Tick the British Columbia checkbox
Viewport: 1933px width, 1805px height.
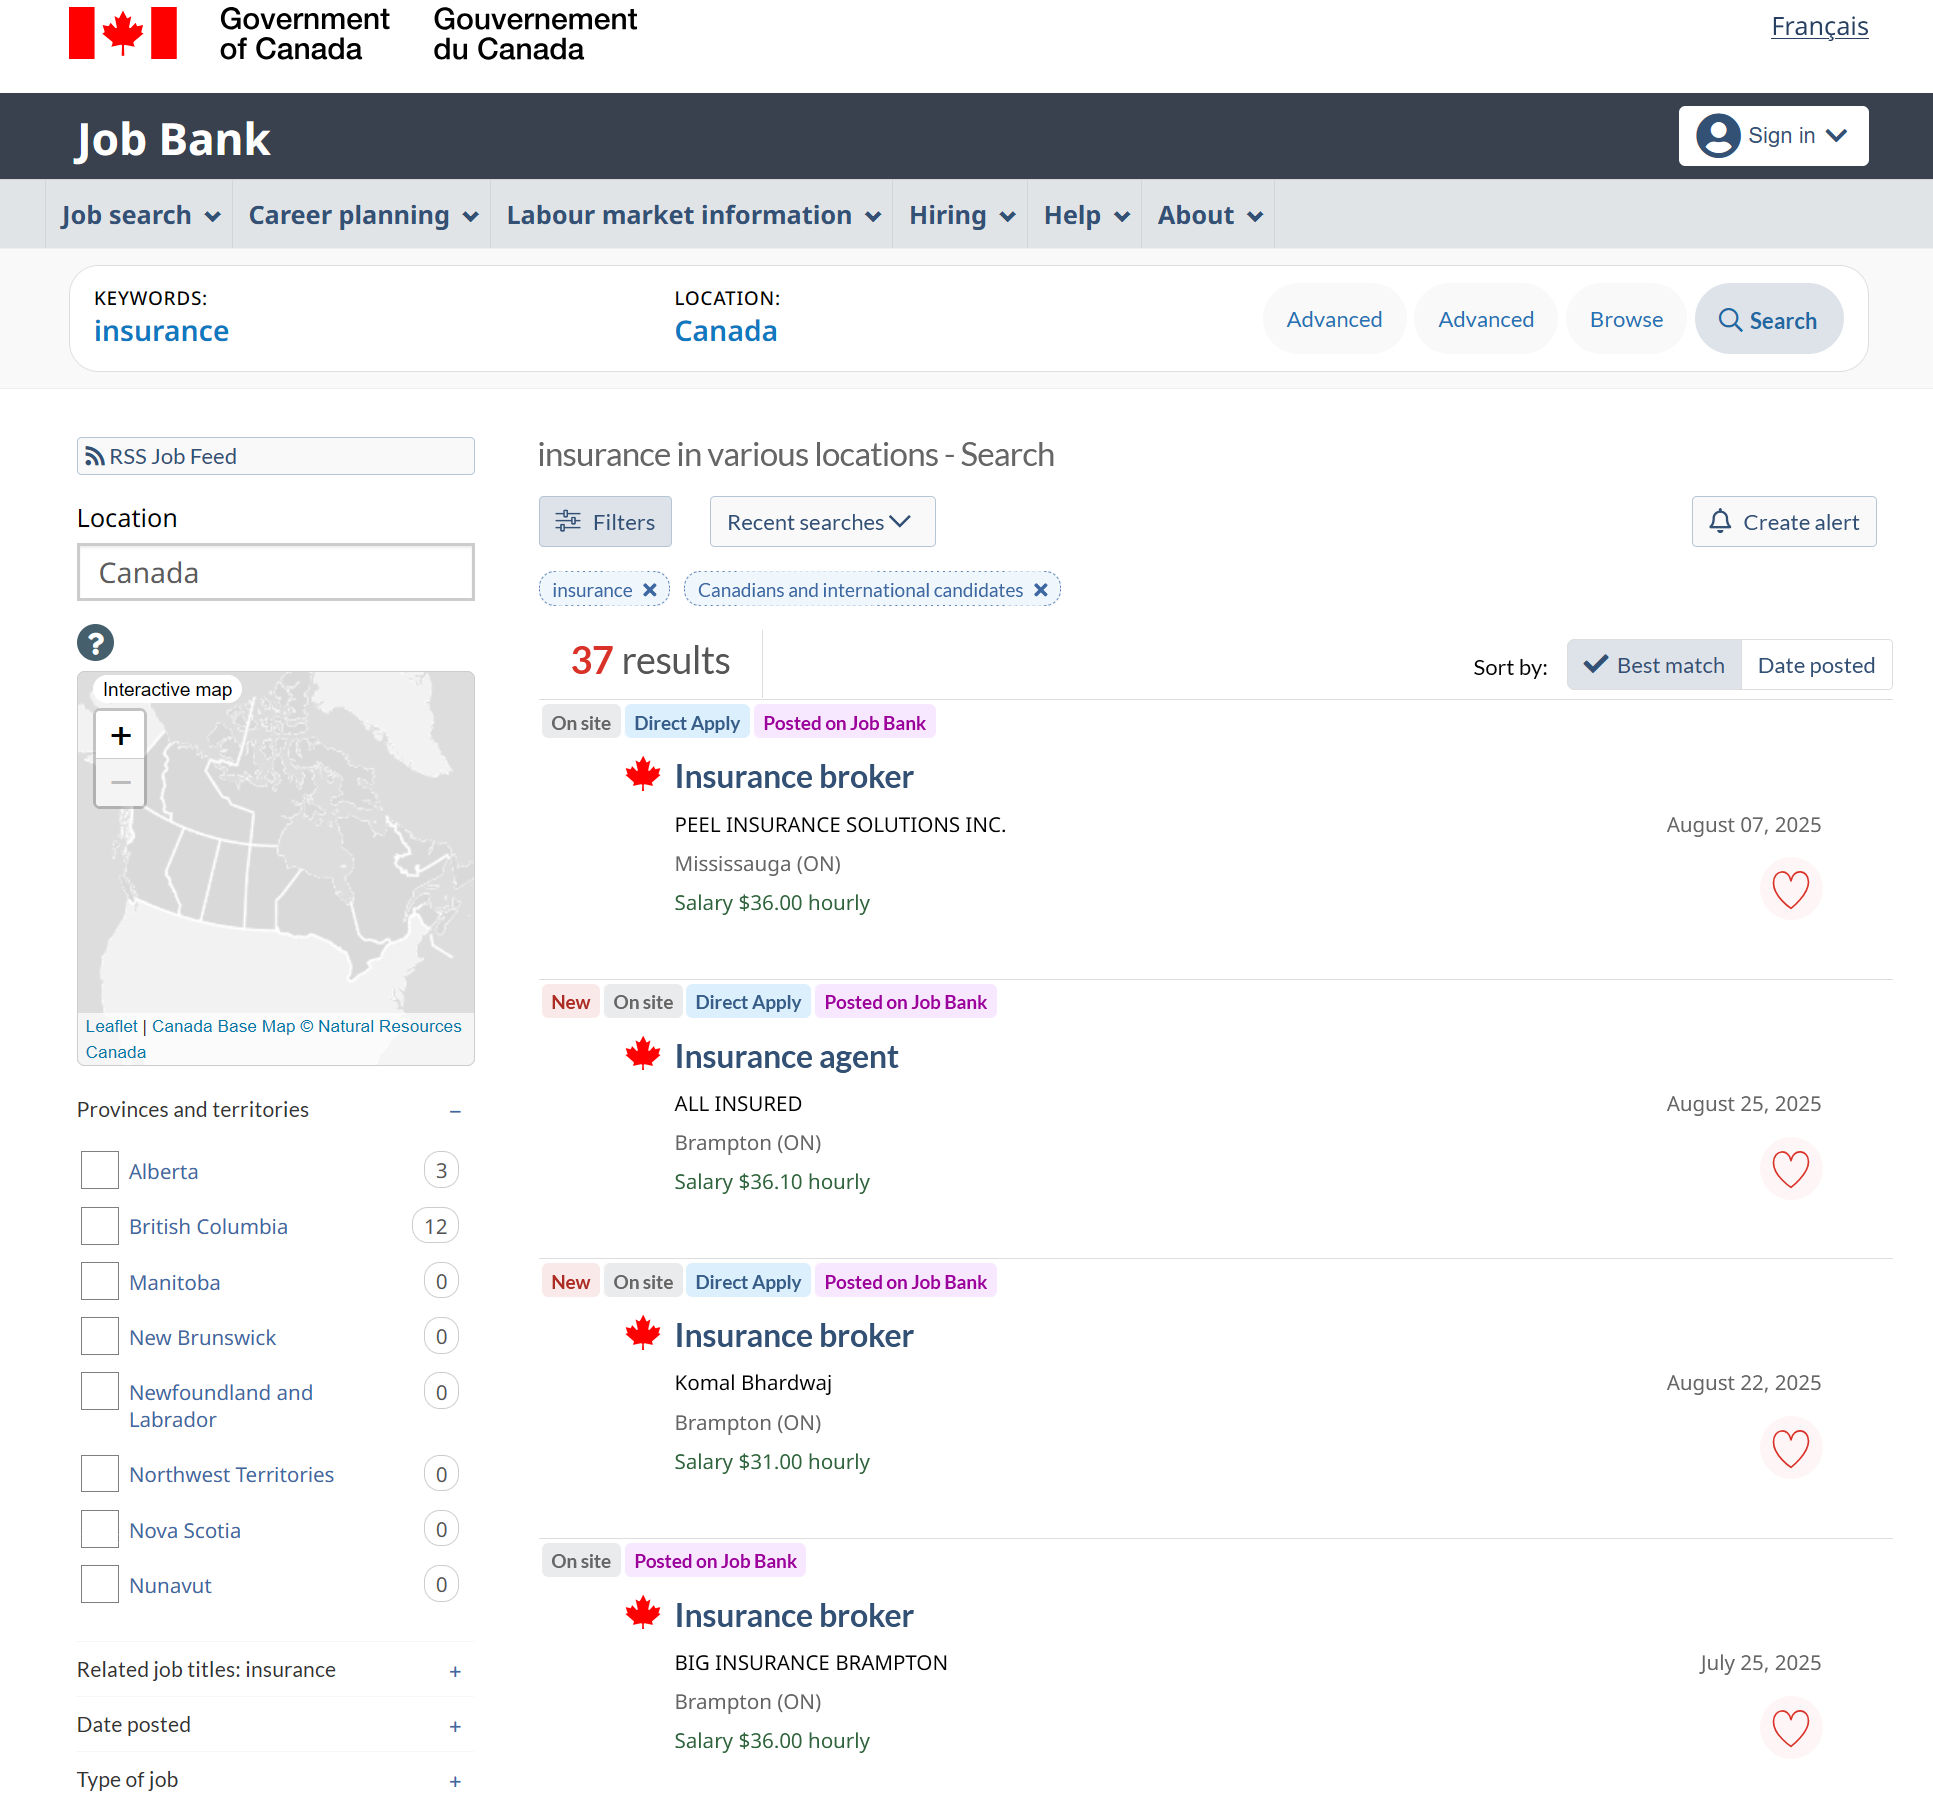tap(100, 1226)
